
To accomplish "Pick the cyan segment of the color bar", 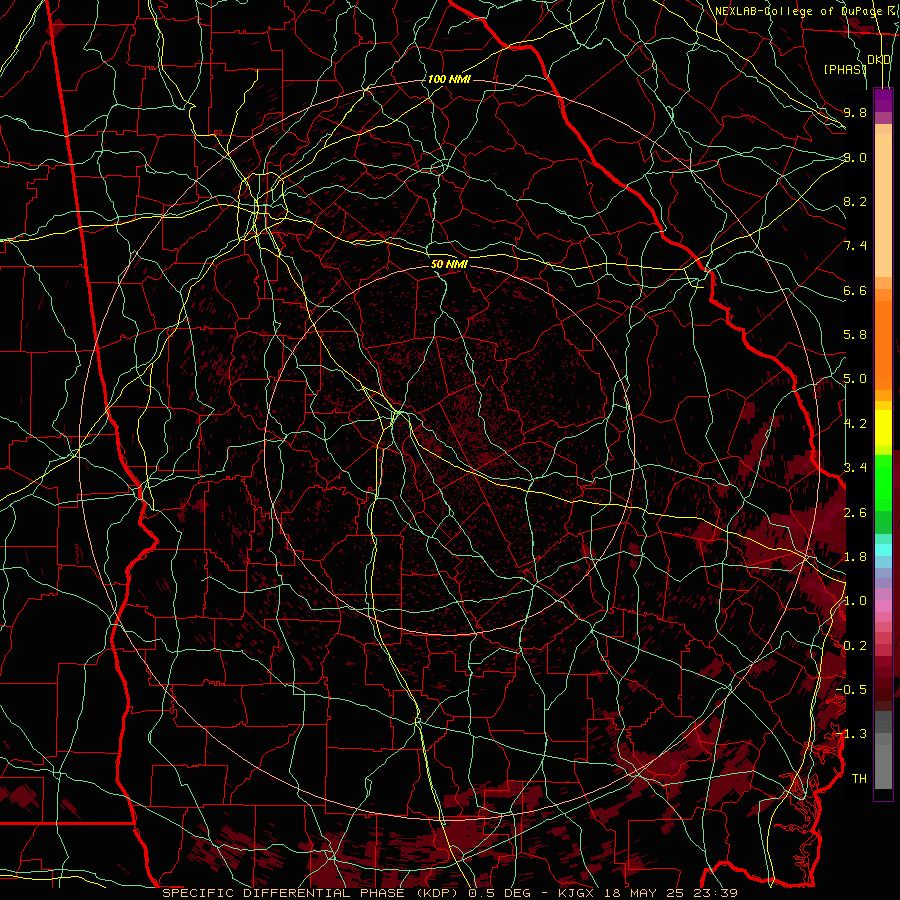I will tap(883, 549).
